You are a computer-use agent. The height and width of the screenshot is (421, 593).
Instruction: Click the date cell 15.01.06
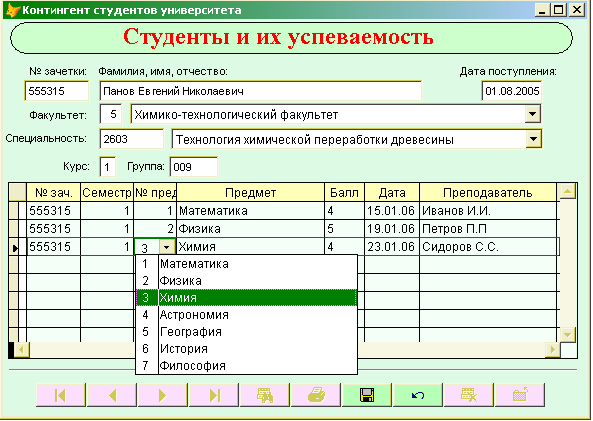point(392,211)
